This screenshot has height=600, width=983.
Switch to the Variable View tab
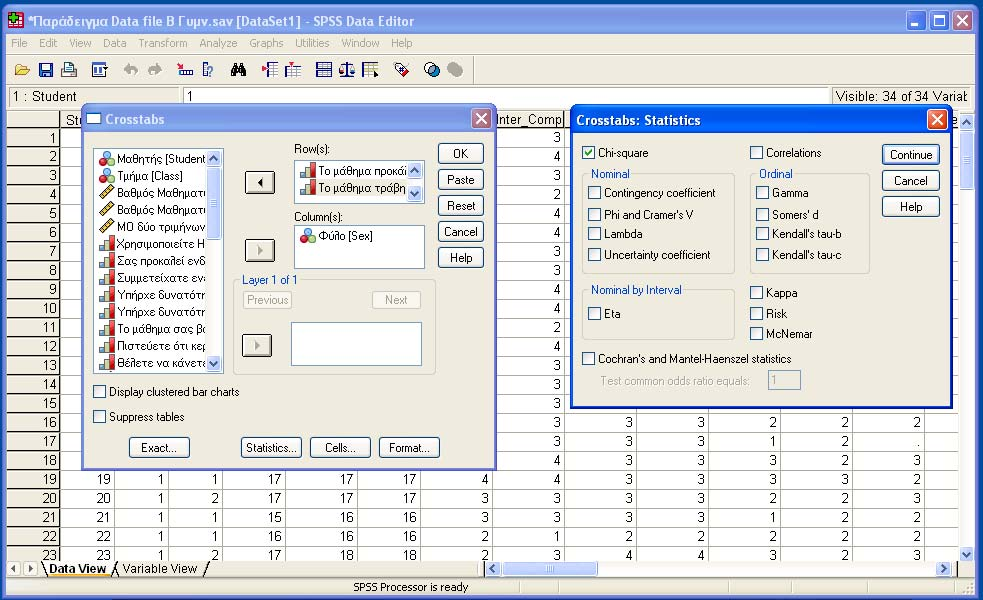(x=160, y=569)
